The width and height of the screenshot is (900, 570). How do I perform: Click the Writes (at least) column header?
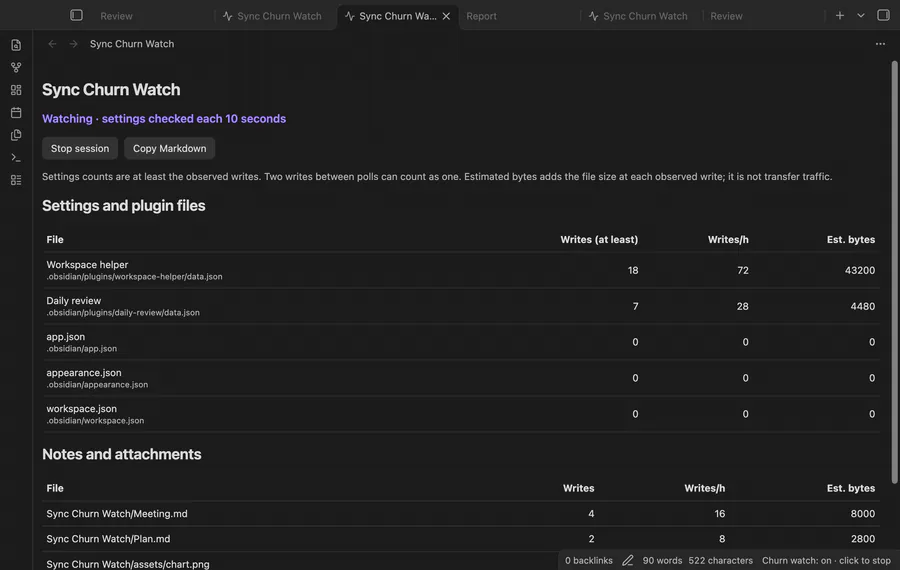(599, 239)
